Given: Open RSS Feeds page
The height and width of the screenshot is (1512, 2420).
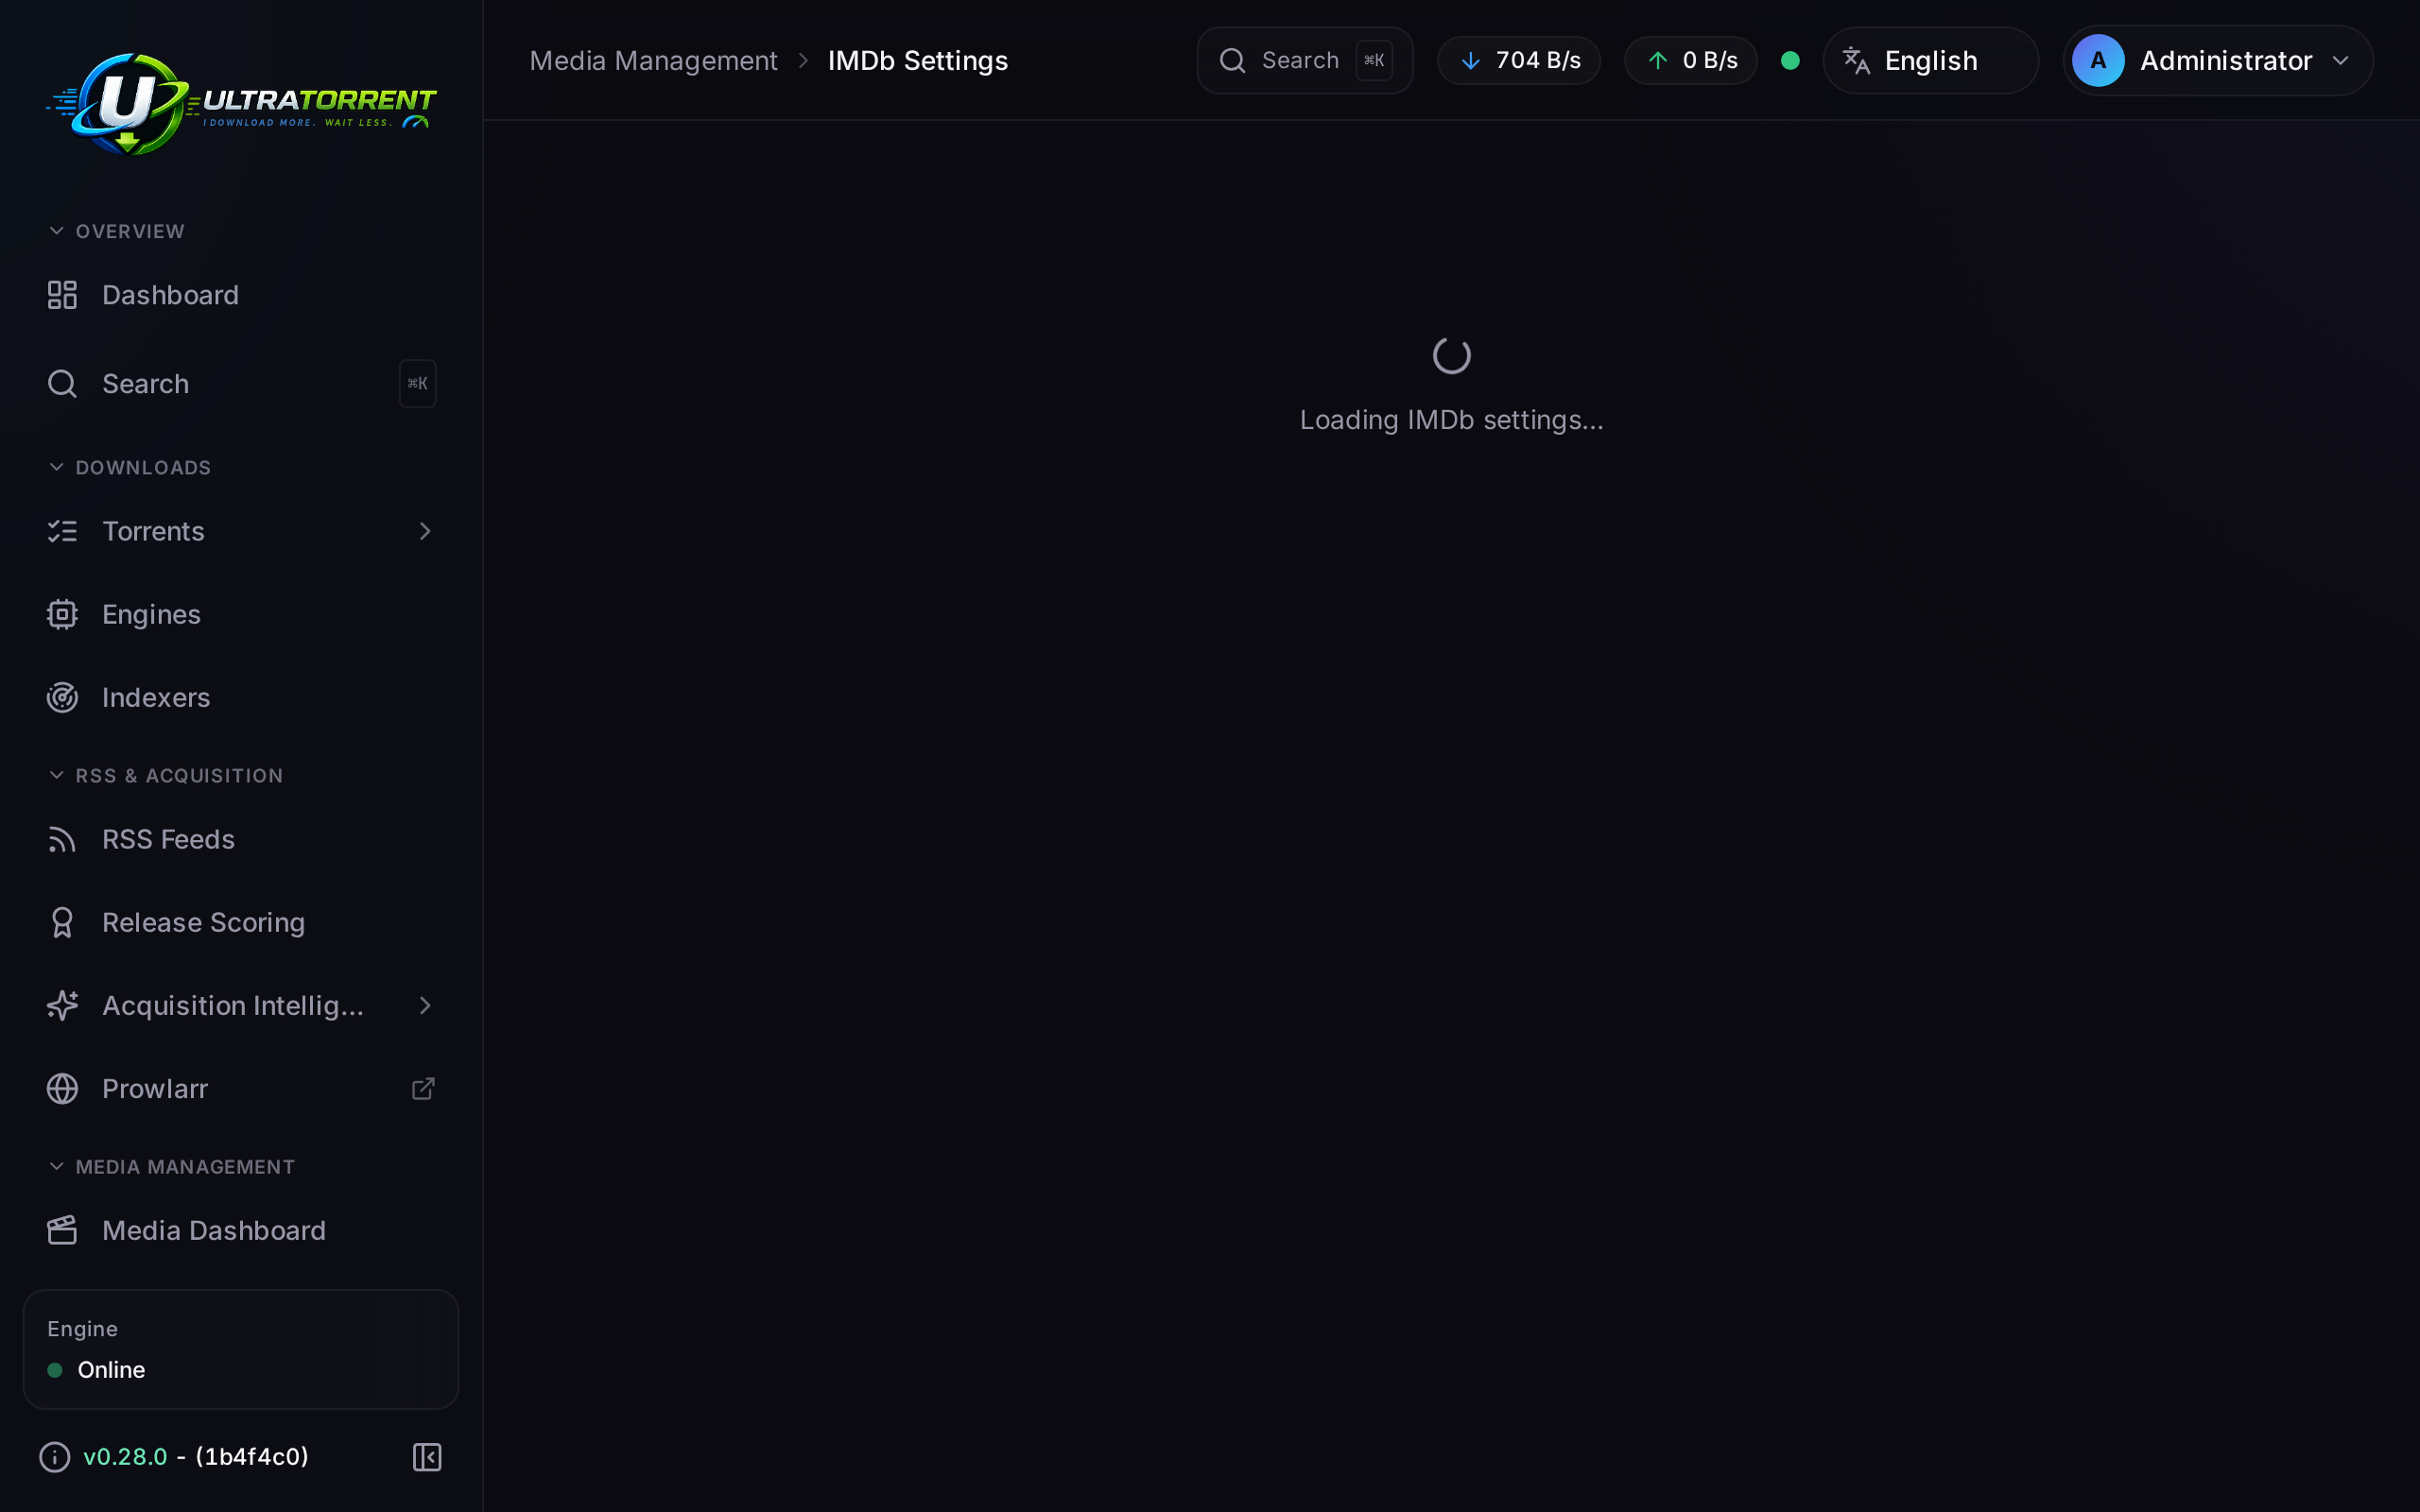Looking at the screenshot, I should [241, 839].
